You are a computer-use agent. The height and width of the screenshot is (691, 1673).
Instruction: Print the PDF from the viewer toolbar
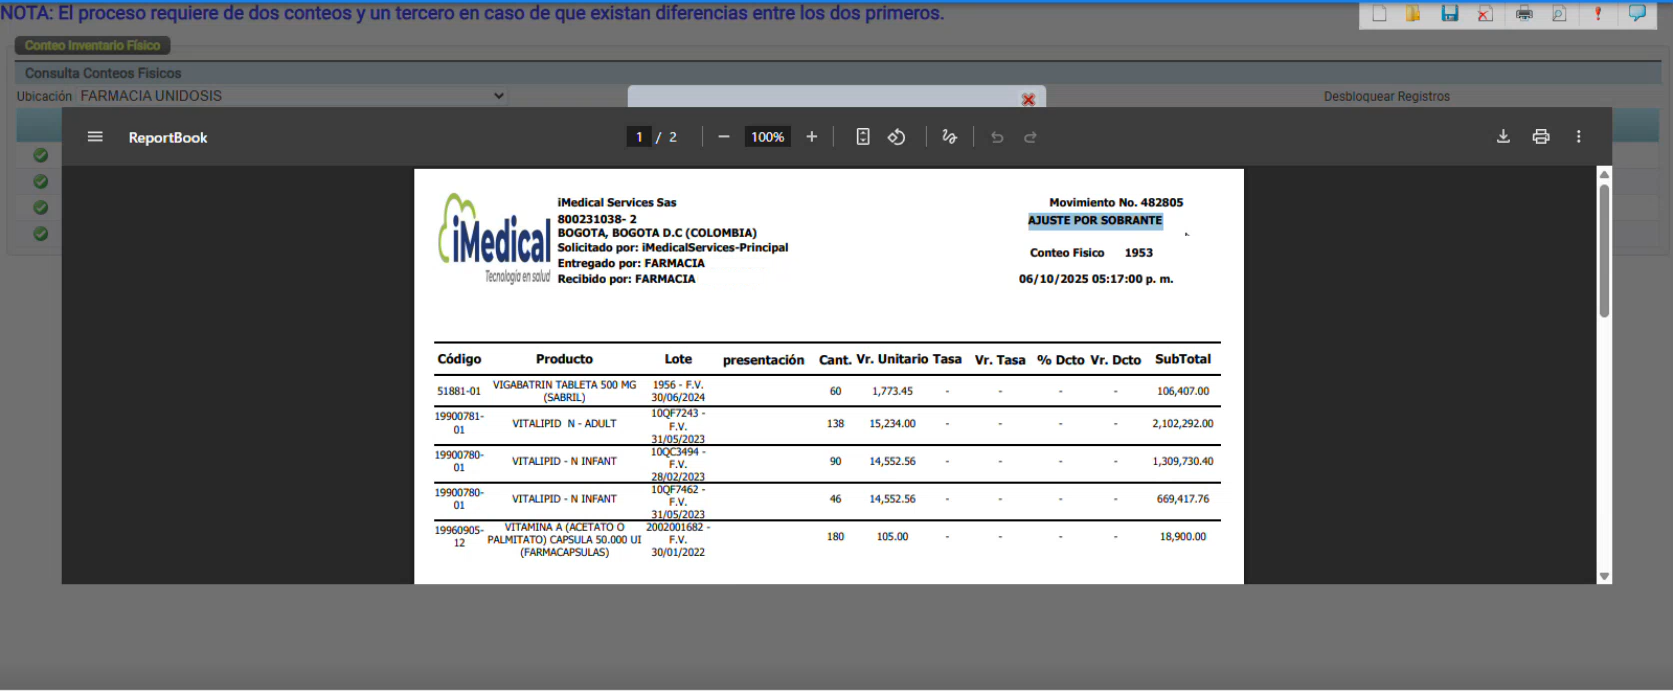(1541, 137)
